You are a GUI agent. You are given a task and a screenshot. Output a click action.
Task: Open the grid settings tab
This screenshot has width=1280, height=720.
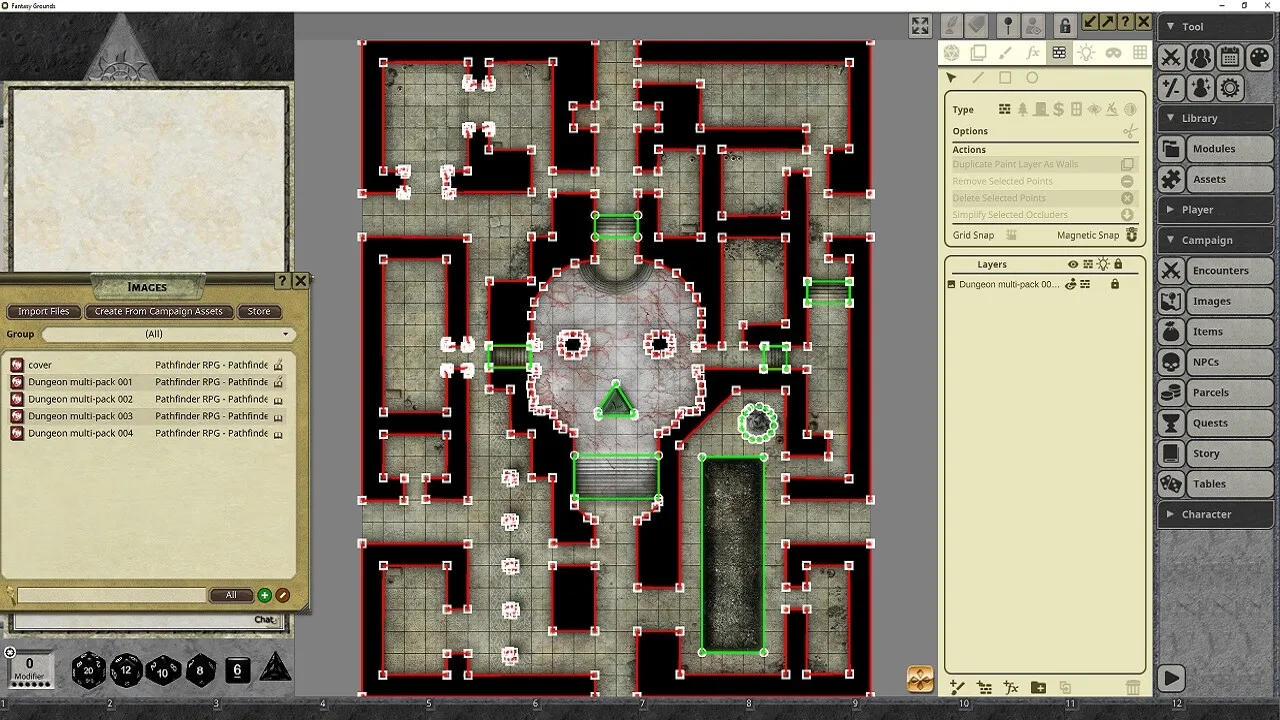pos(1140,52)
